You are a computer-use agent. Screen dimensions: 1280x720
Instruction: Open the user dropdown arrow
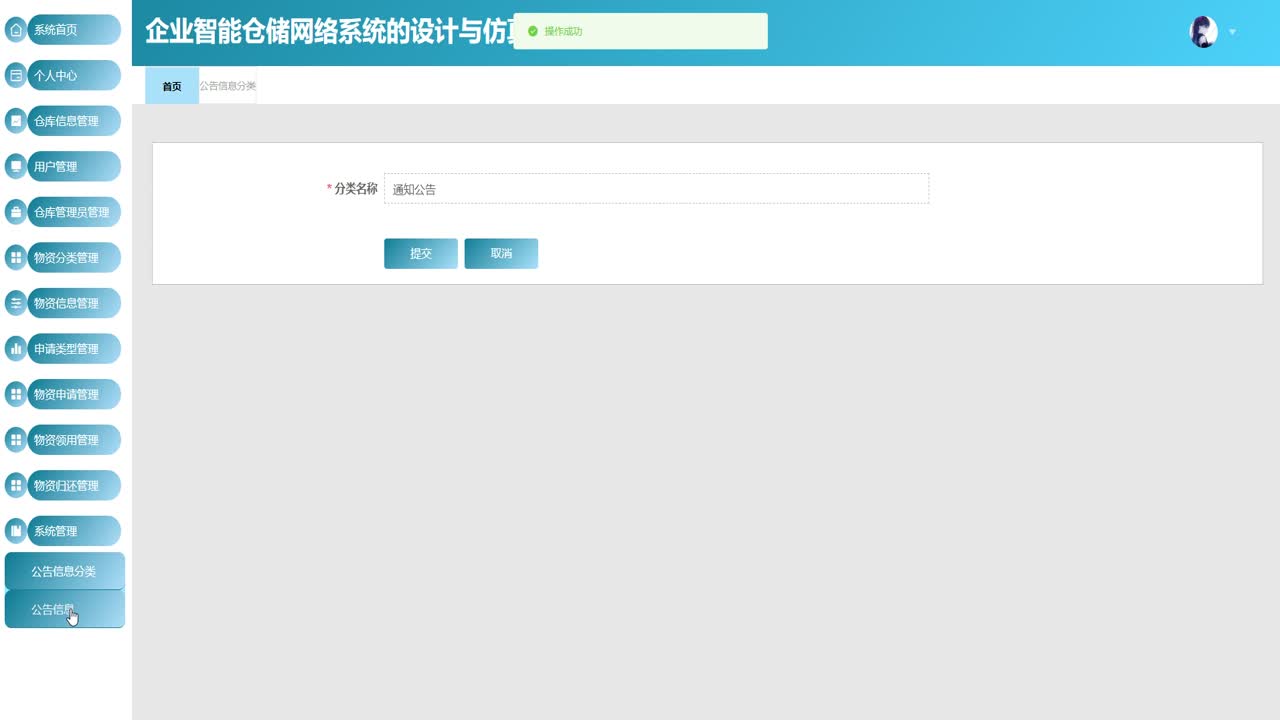point(1232,32)
